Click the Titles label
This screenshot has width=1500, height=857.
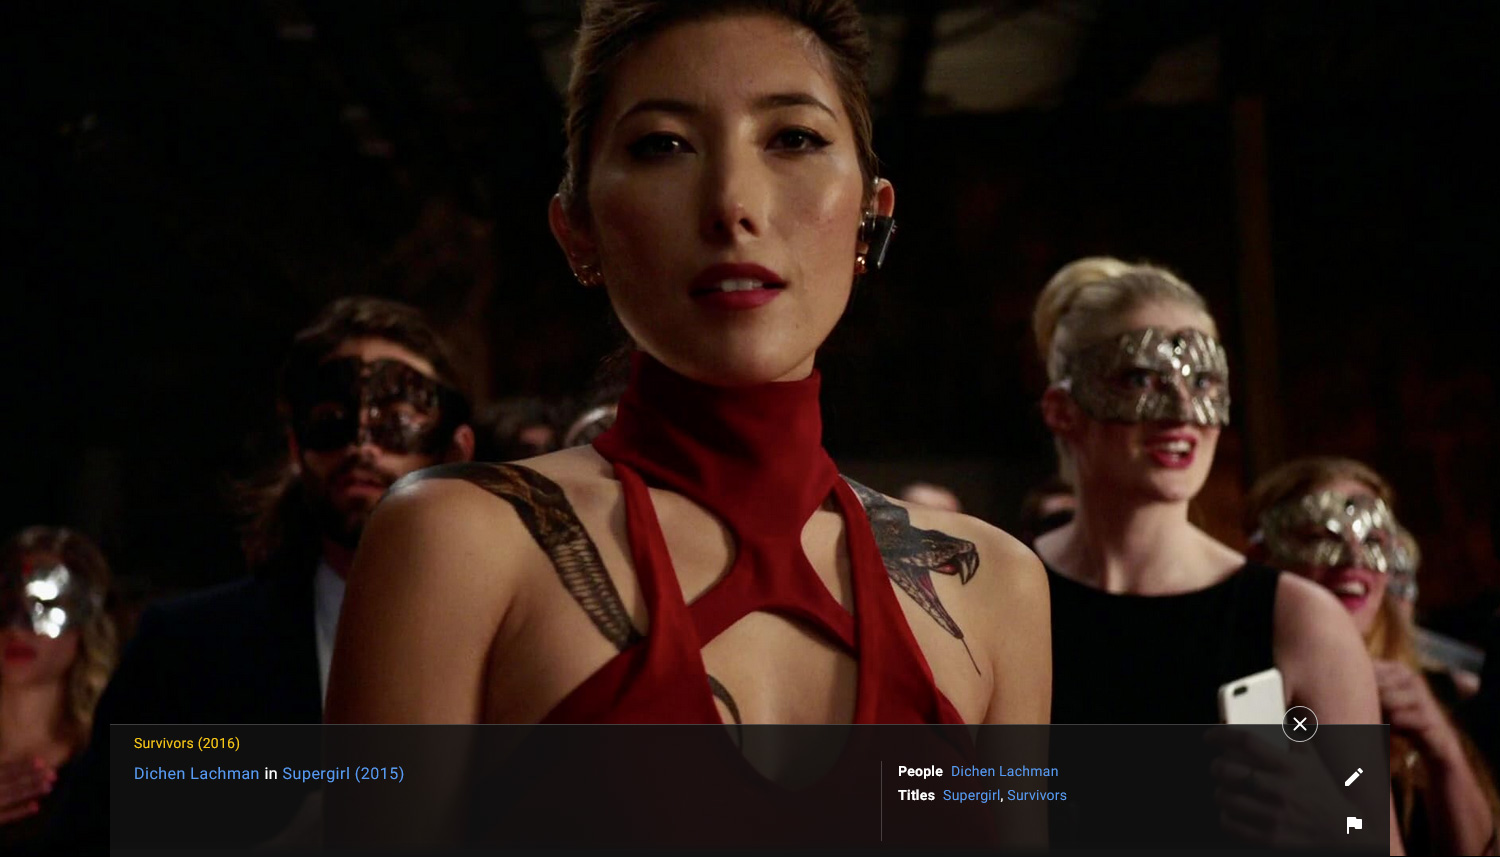pyautogui.click(x=916, y=795)
